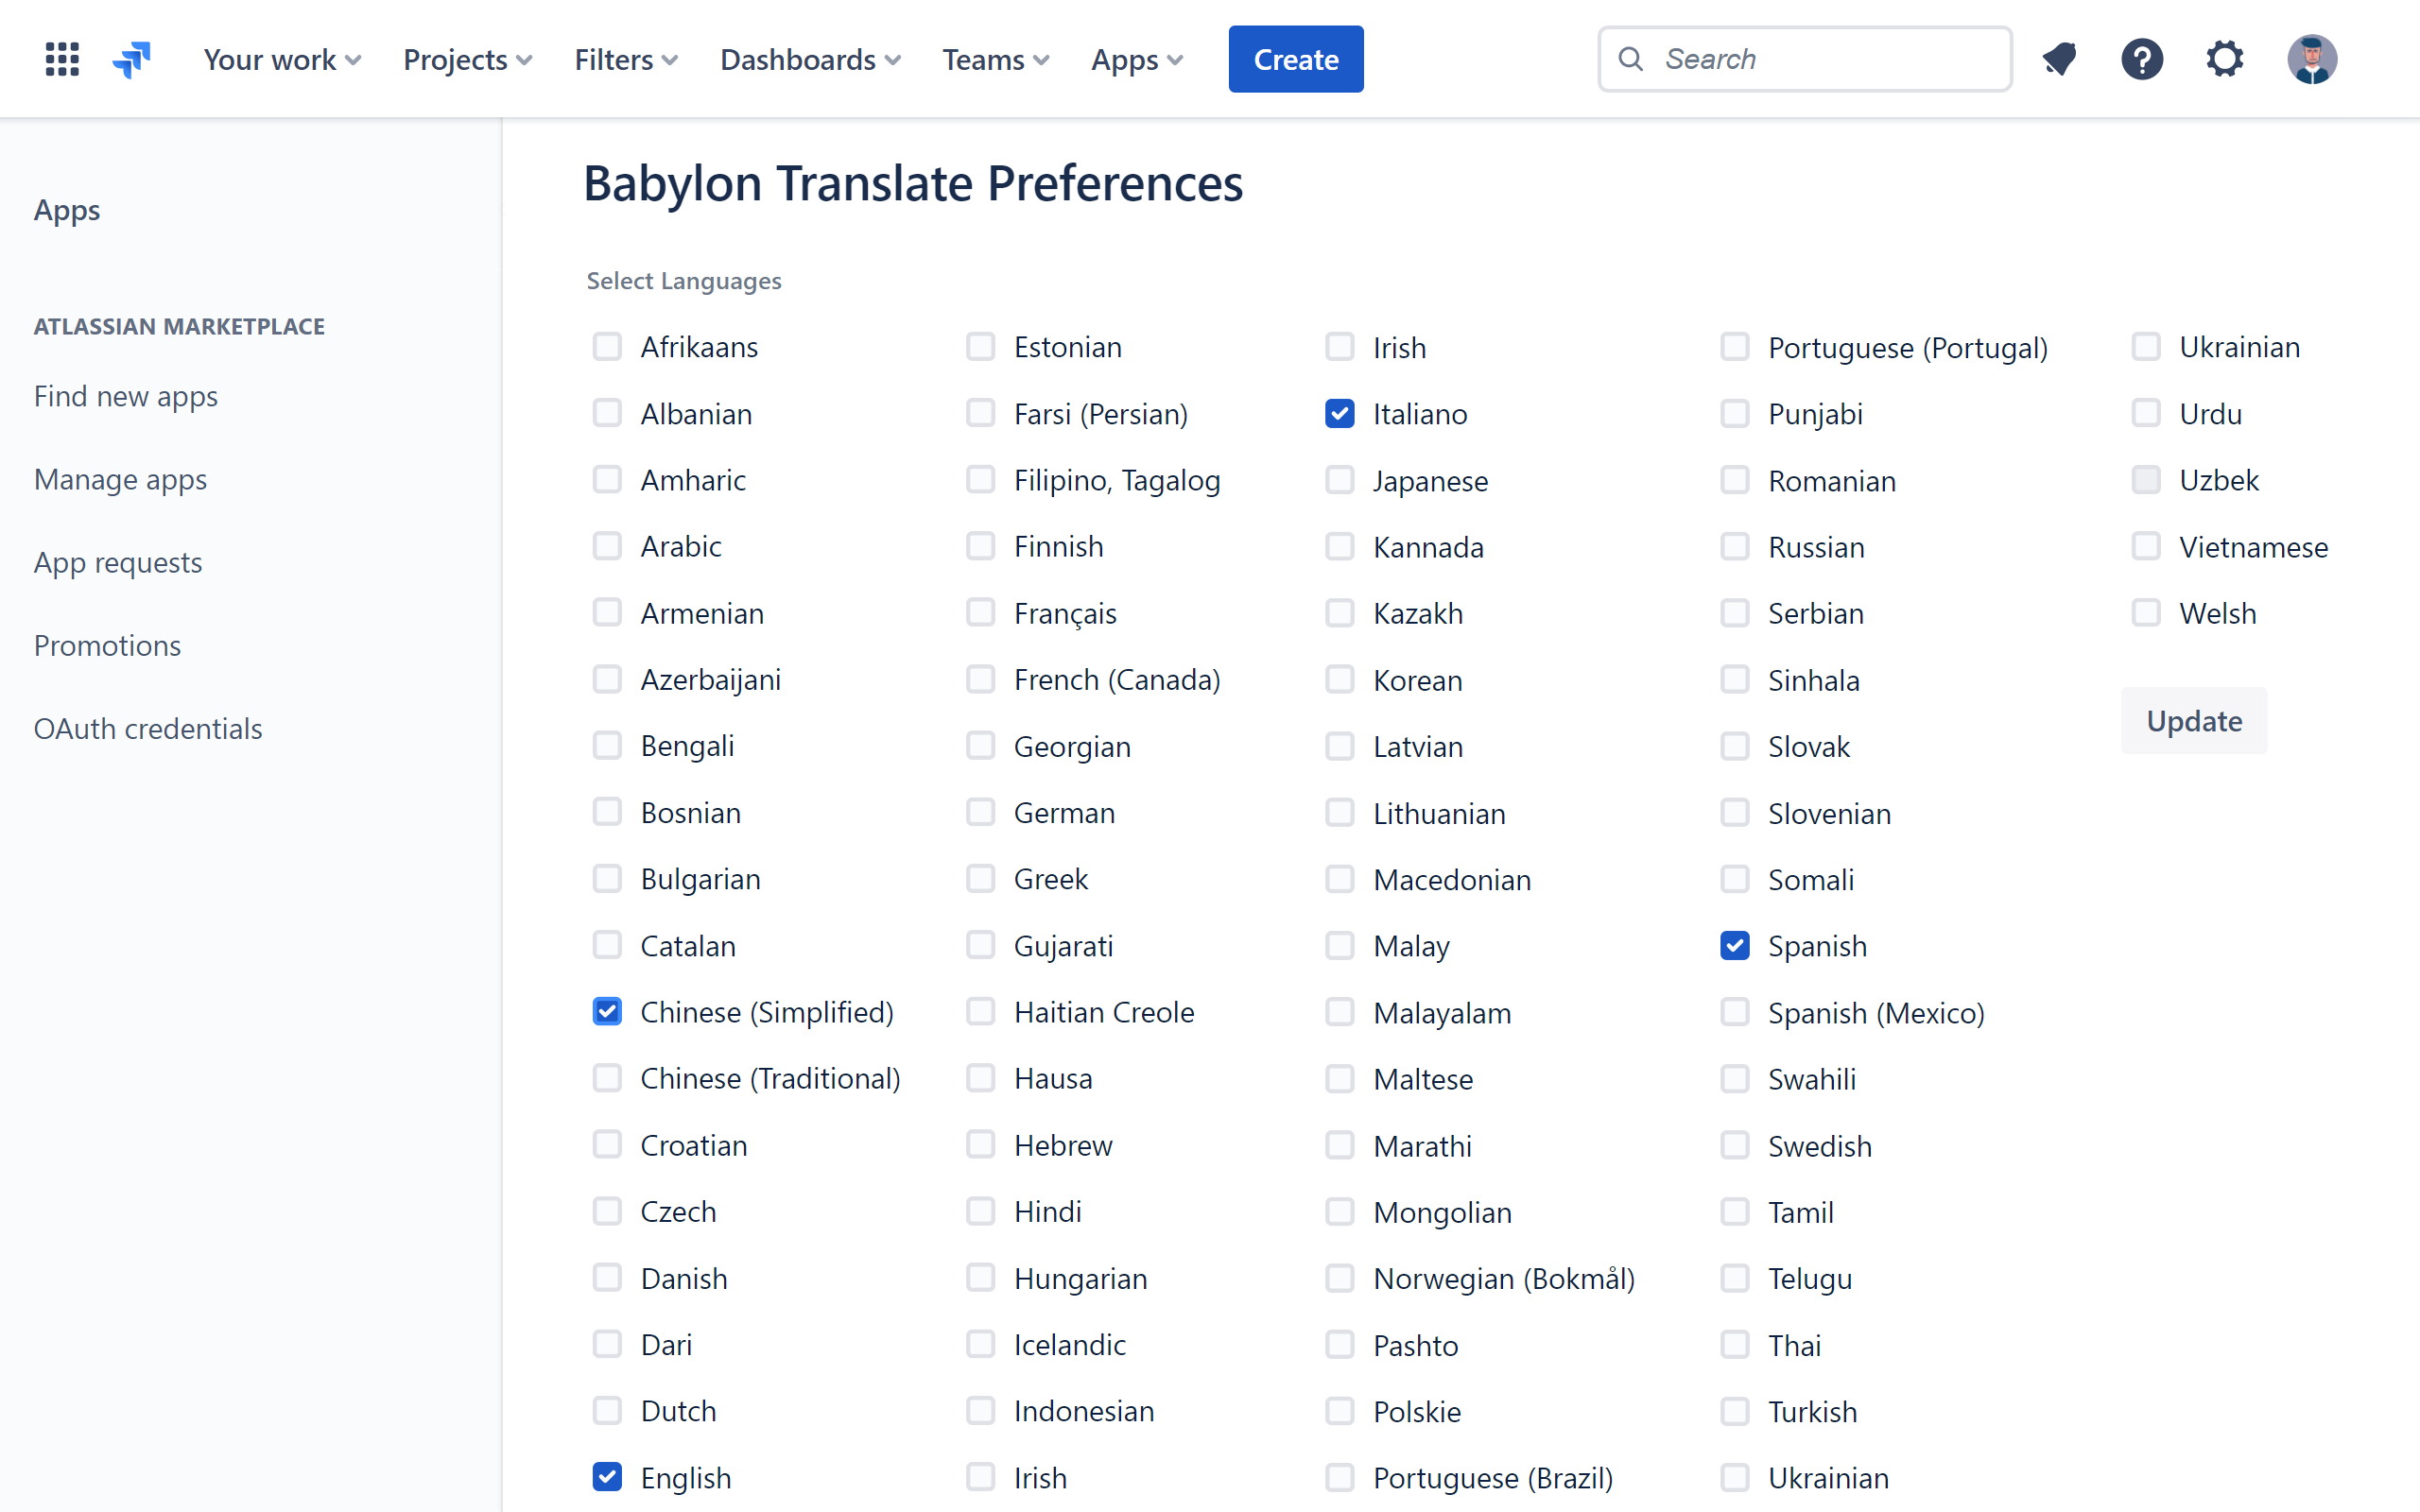
Task: Click the Update button
Action: (x=2194, y=720)
